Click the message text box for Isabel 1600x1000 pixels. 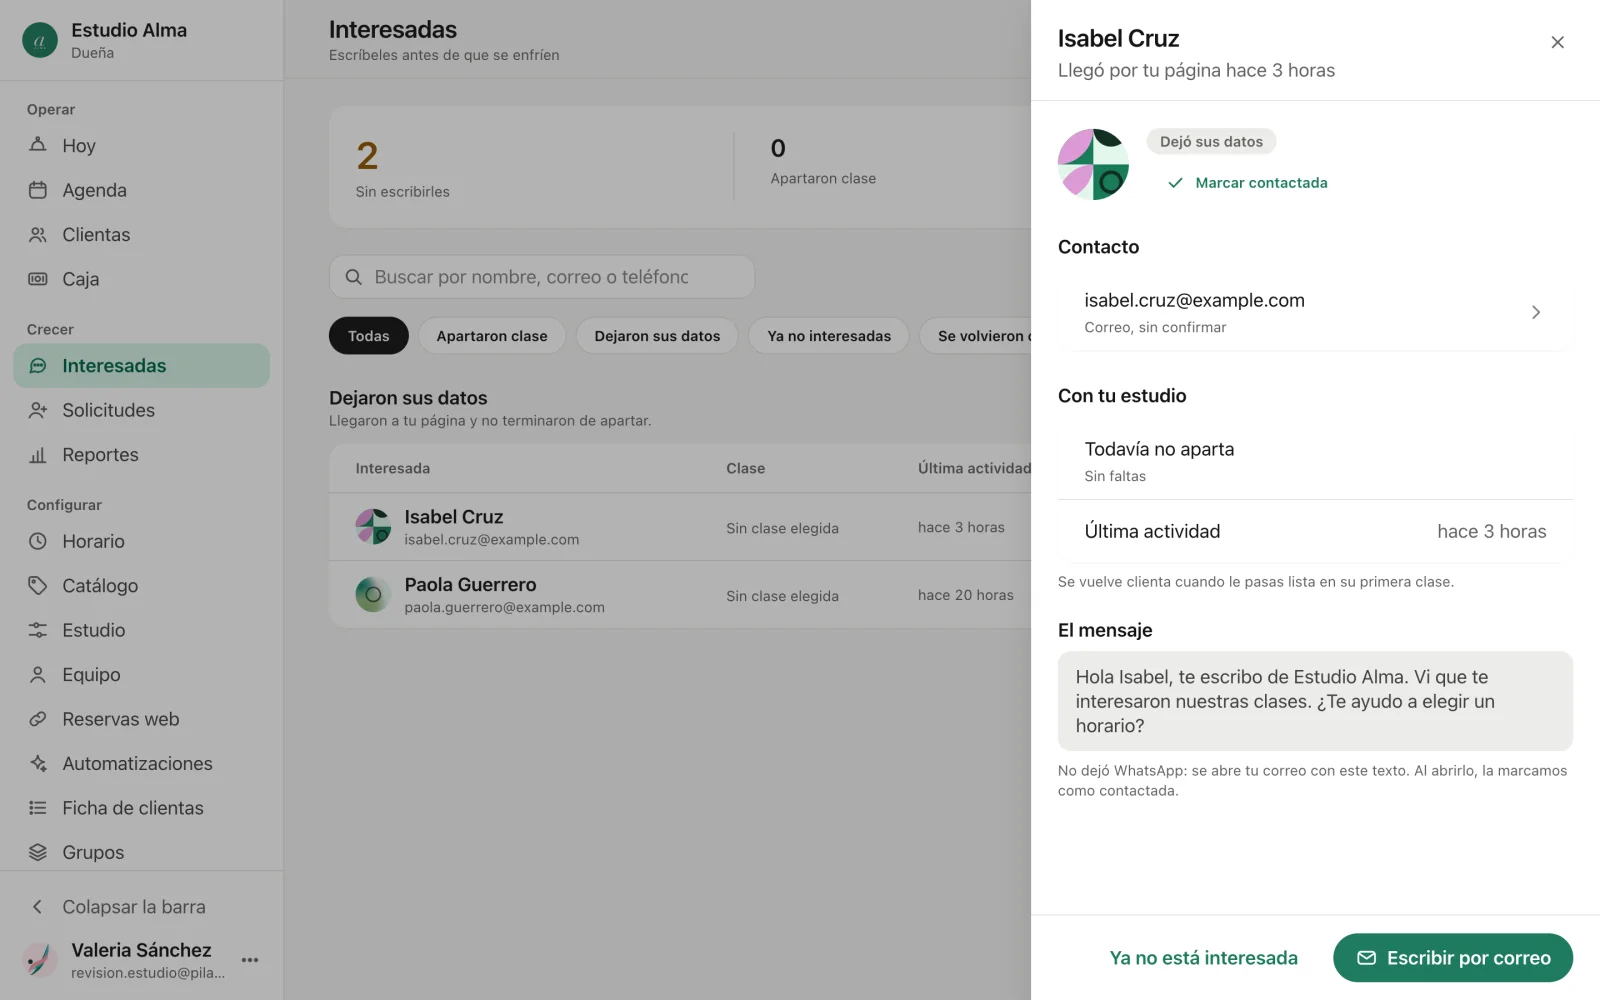click(x=1315, y=701)
